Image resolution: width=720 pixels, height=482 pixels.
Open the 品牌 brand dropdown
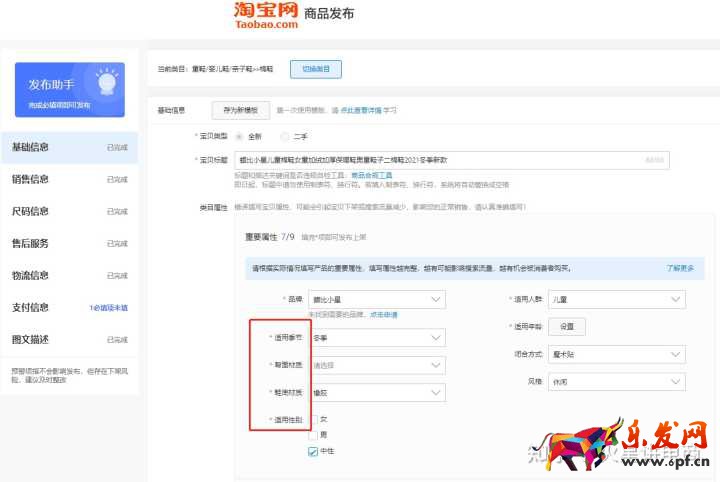pyautogui.click(x=377, y=299)
